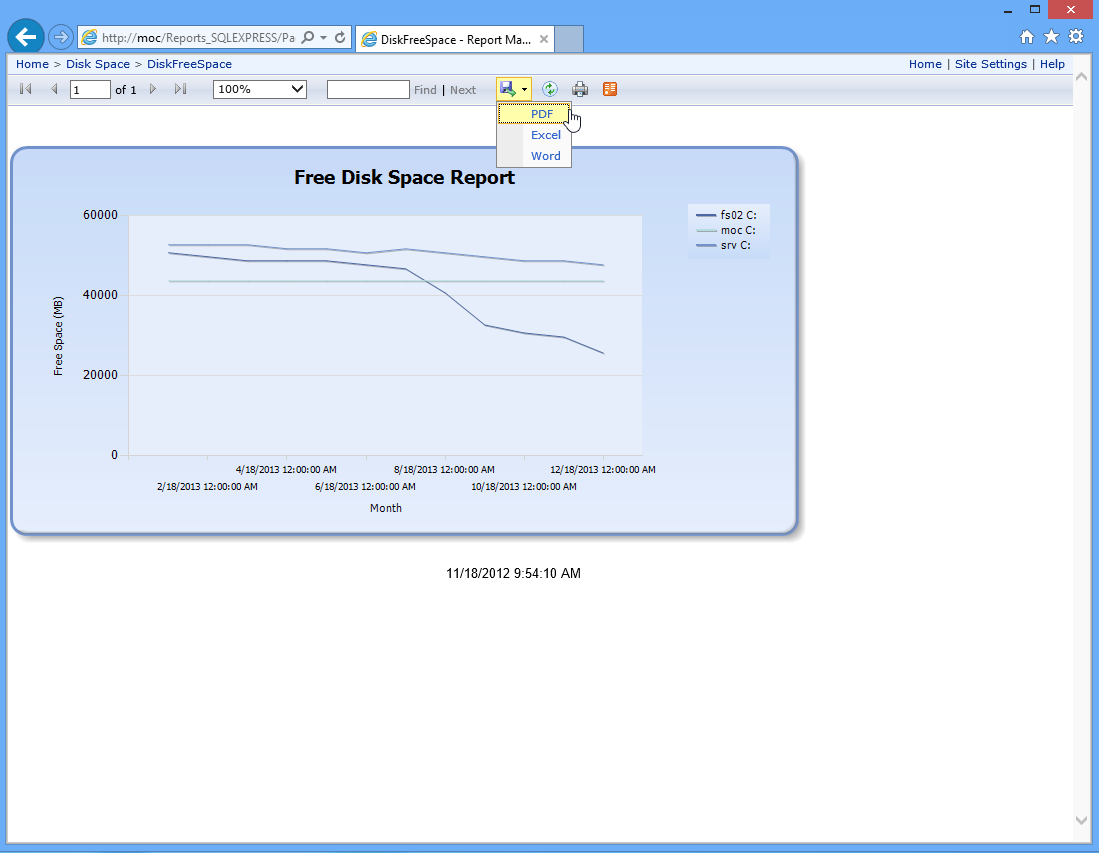Refresh the report with the green icon
This screenshot has width=1099, height=853.
550,89
